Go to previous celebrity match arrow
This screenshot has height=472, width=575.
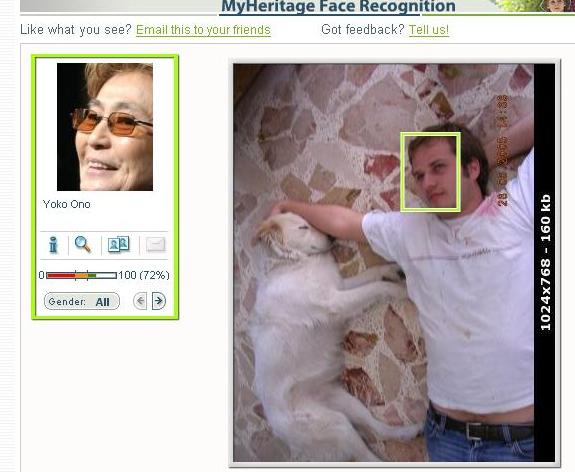click(x=140, y=301)
